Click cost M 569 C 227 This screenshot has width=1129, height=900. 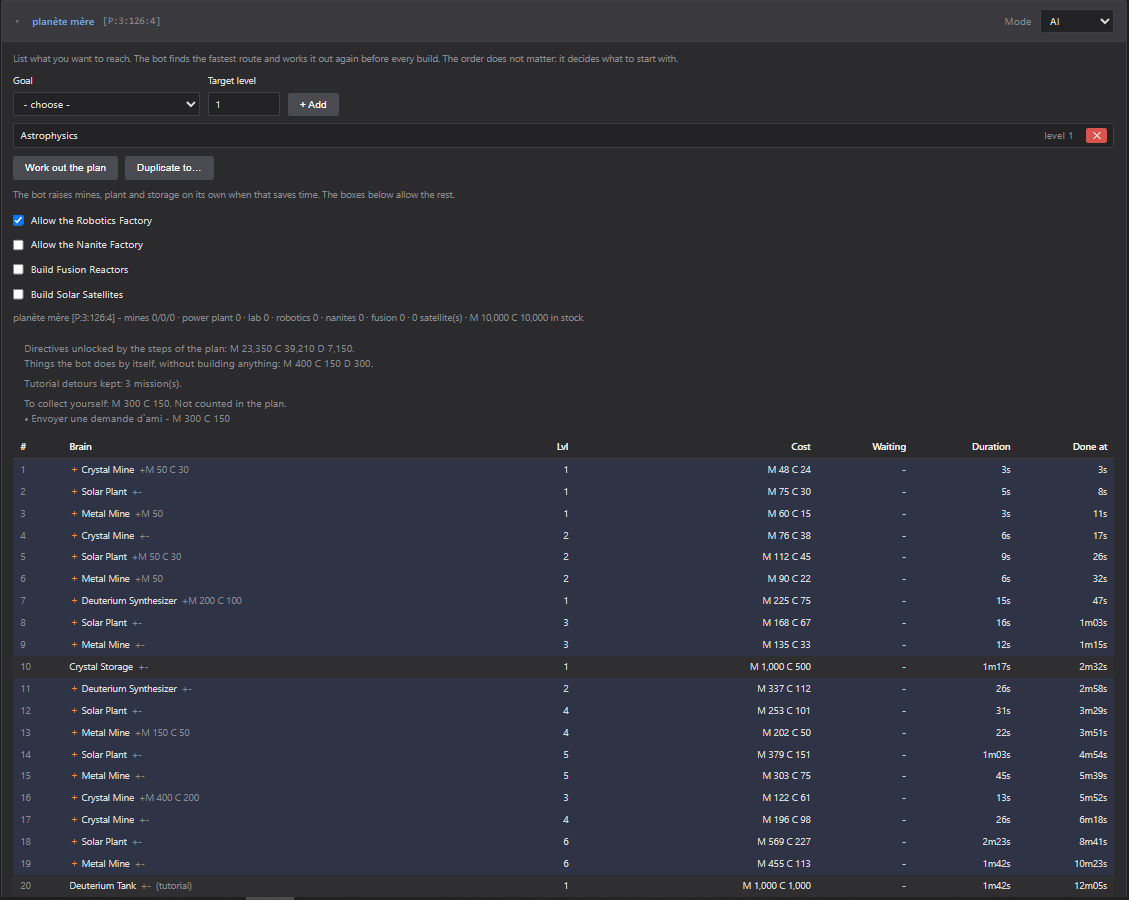click(x=783, y=842)
